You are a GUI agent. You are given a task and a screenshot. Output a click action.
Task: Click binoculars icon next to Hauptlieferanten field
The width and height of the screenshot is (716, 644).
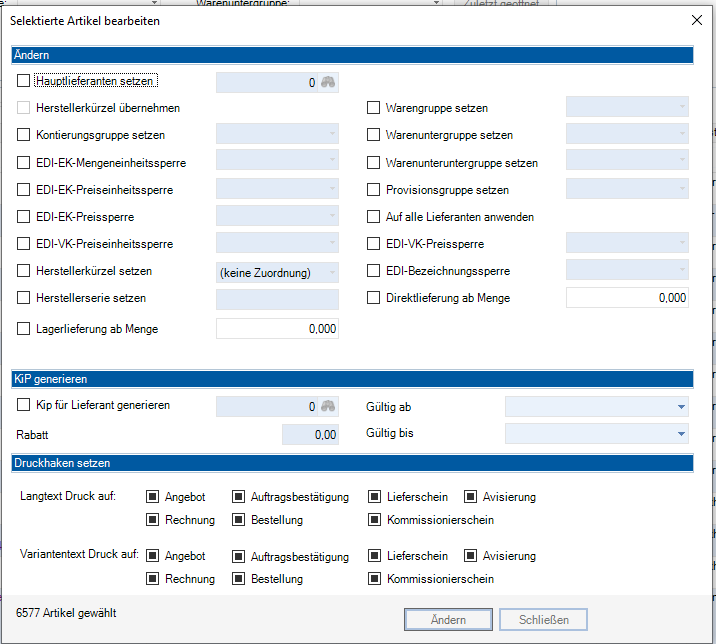329,83
